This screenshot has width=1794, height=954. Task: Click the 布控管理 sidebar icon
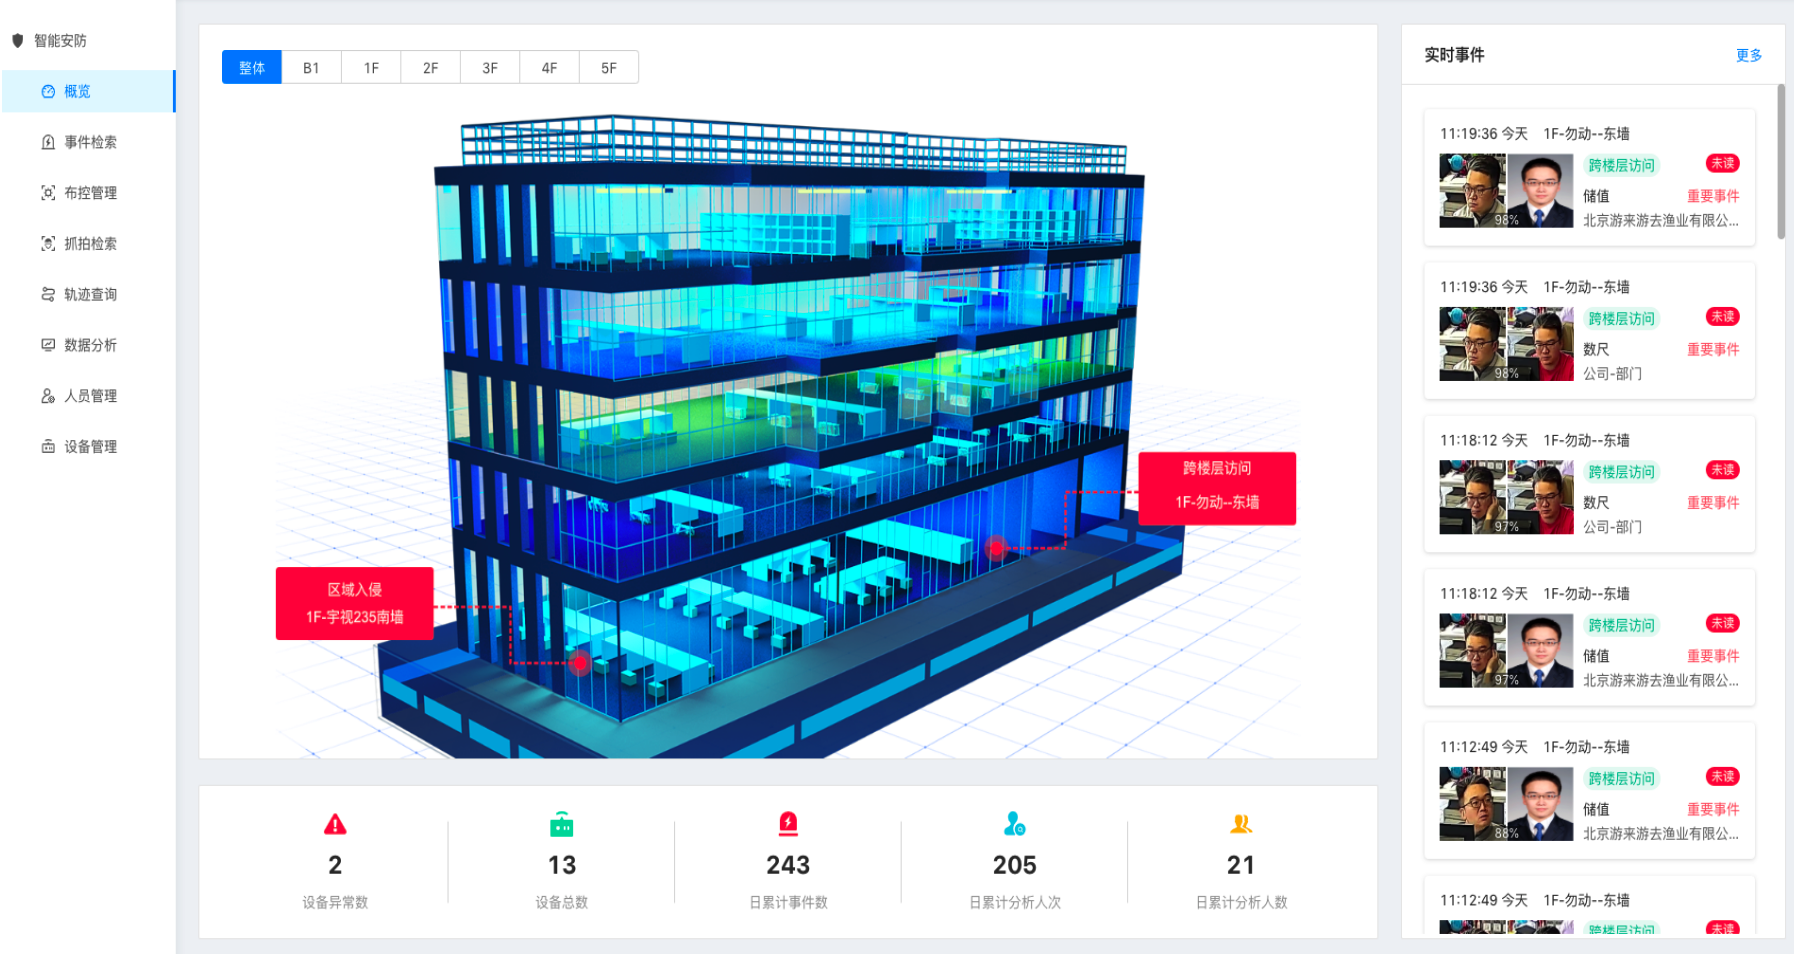click(x=48, y=193)
